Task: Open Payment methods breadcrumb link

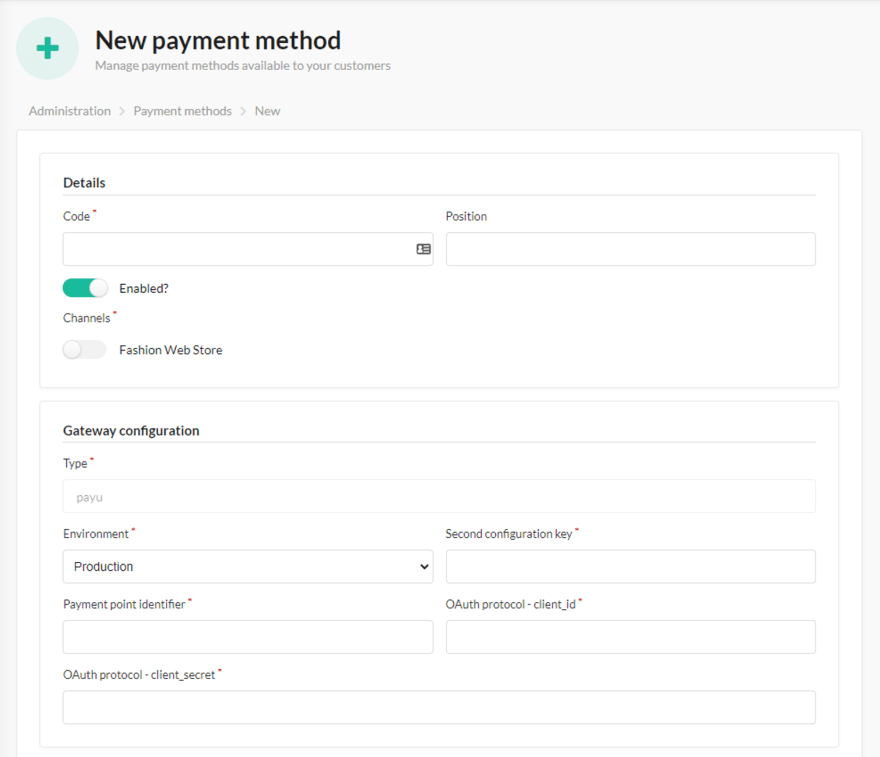Action: (x=182, y=111)
